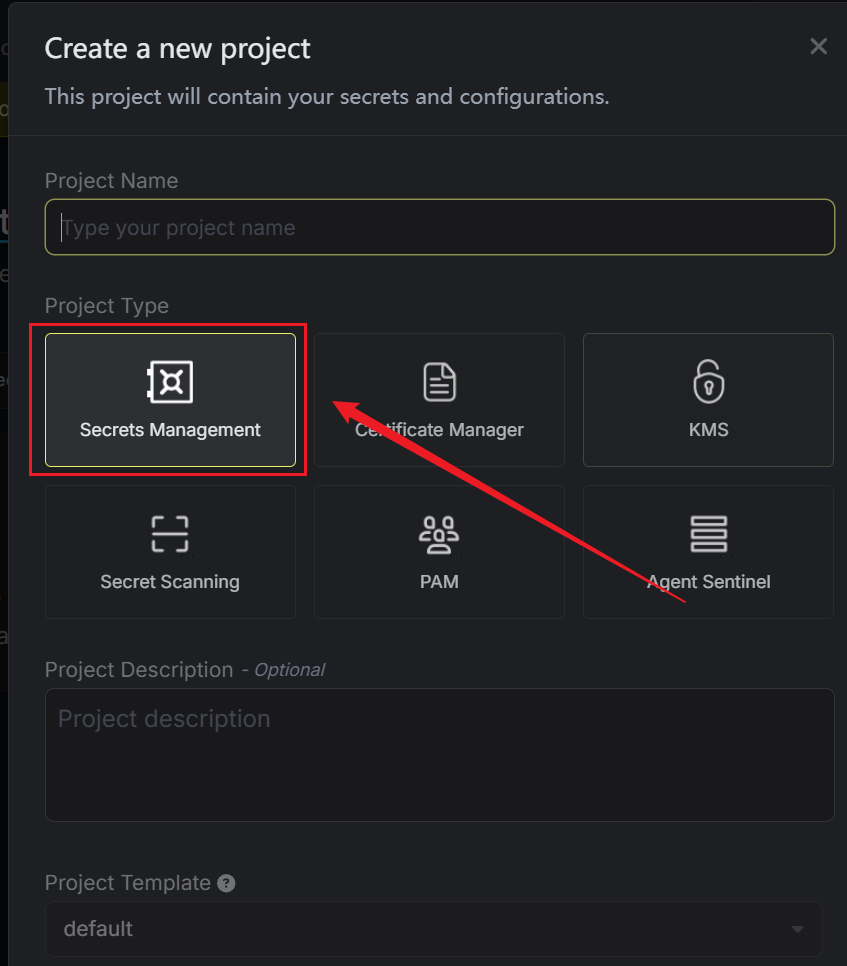Choose the PAM label text
The height and width of the screenshot is (966, 847).
(439, 581)
